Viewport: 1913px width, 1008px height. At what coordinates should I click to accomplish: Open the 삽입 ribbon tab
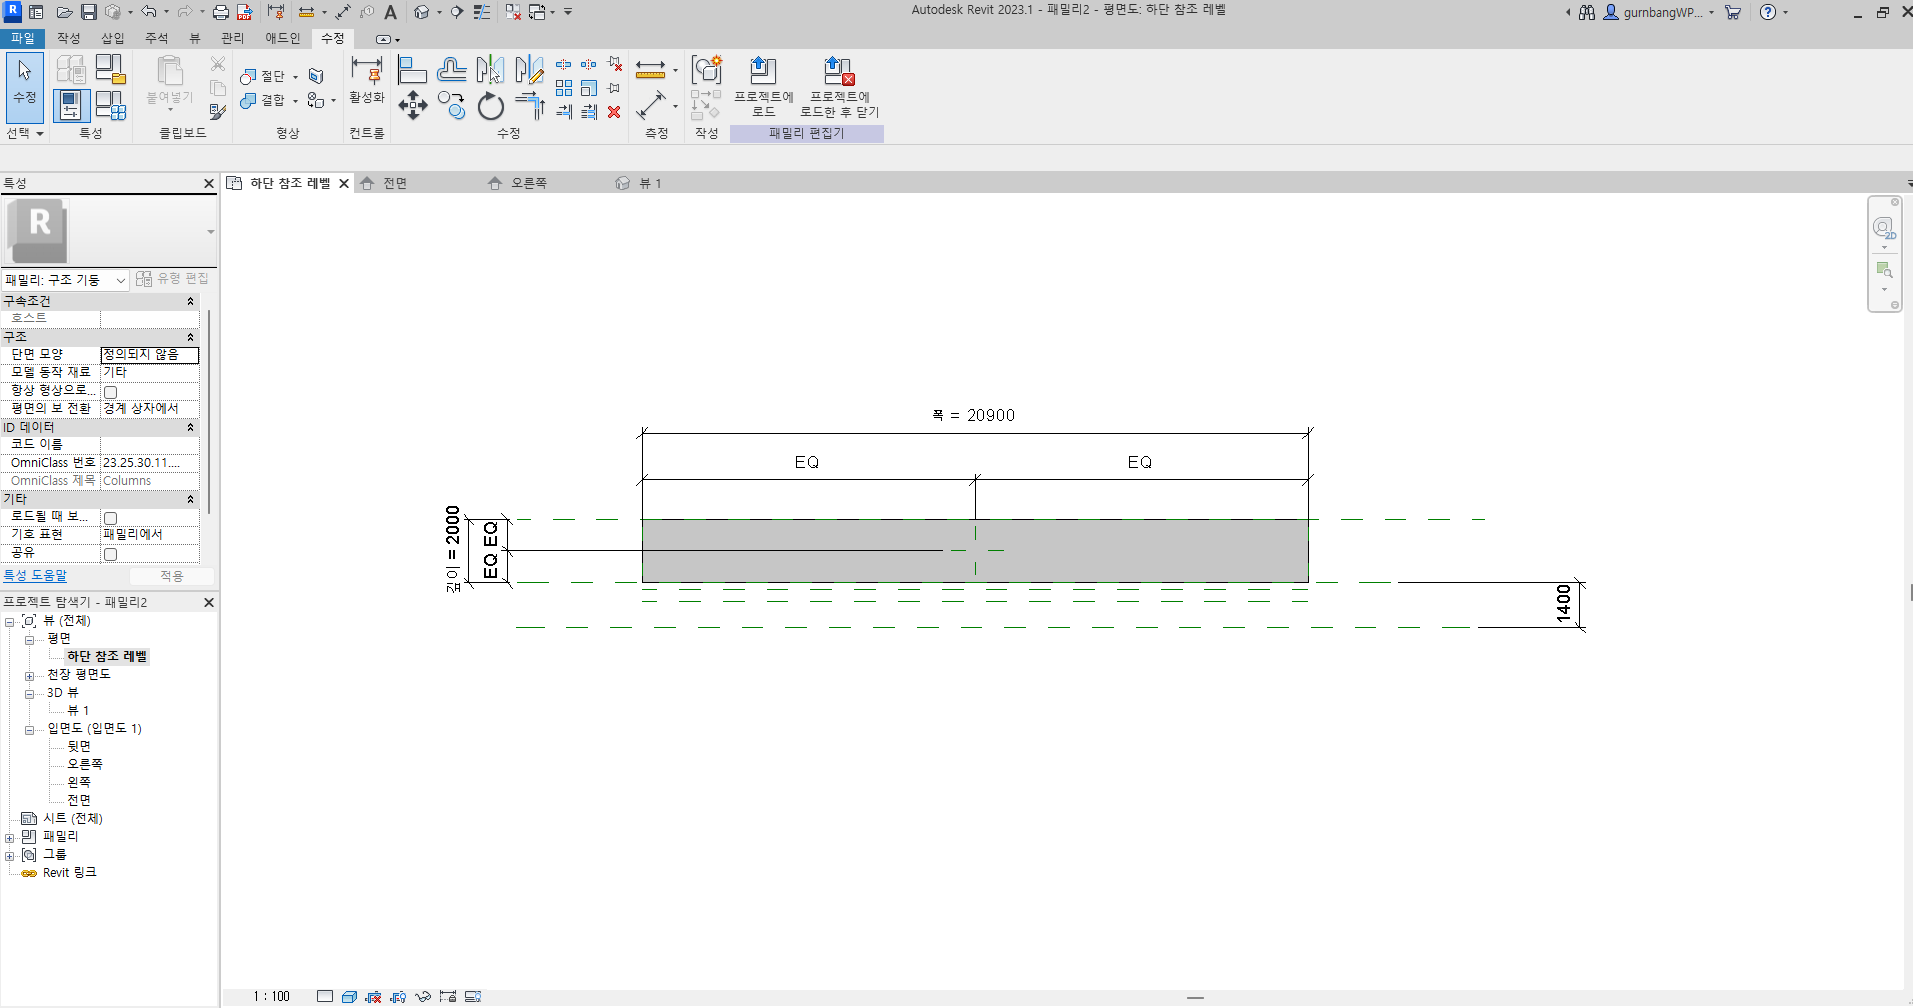coord(112,38)
